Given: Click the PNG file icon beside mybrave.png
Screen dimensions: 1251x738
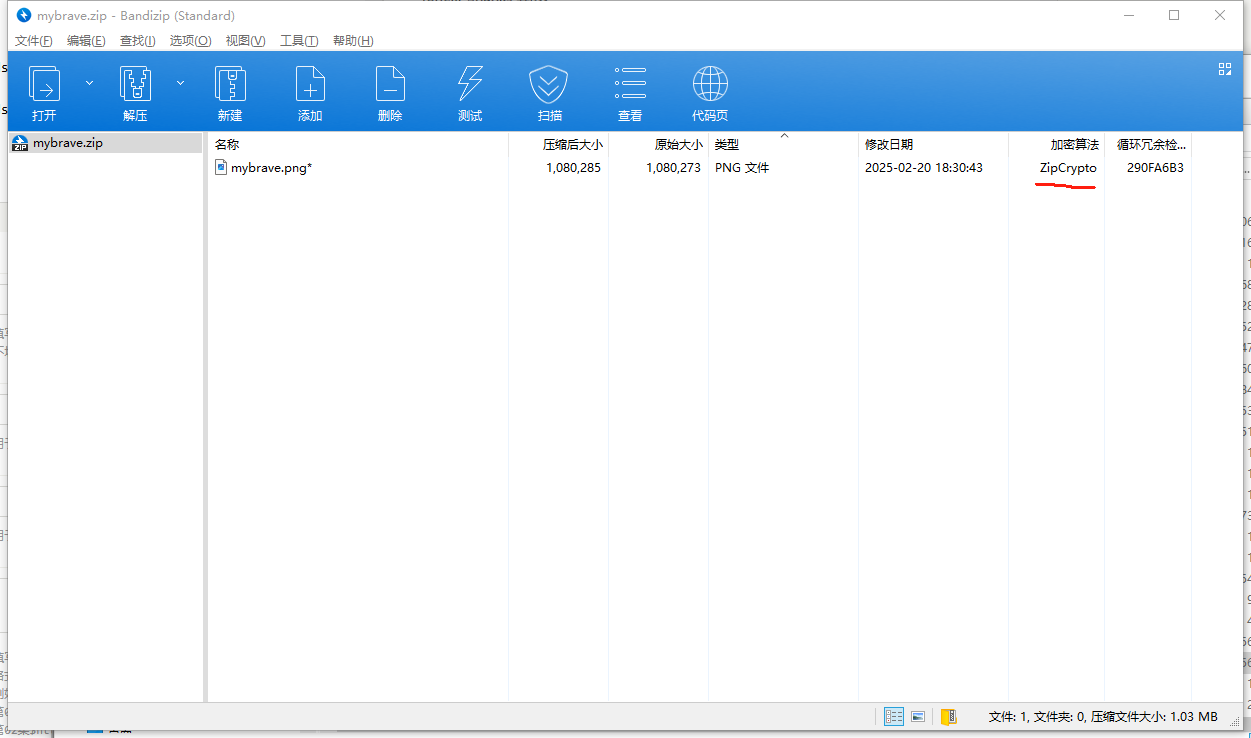Looking at the screenshot, I should pyautogui.click(x=221, y=167).
